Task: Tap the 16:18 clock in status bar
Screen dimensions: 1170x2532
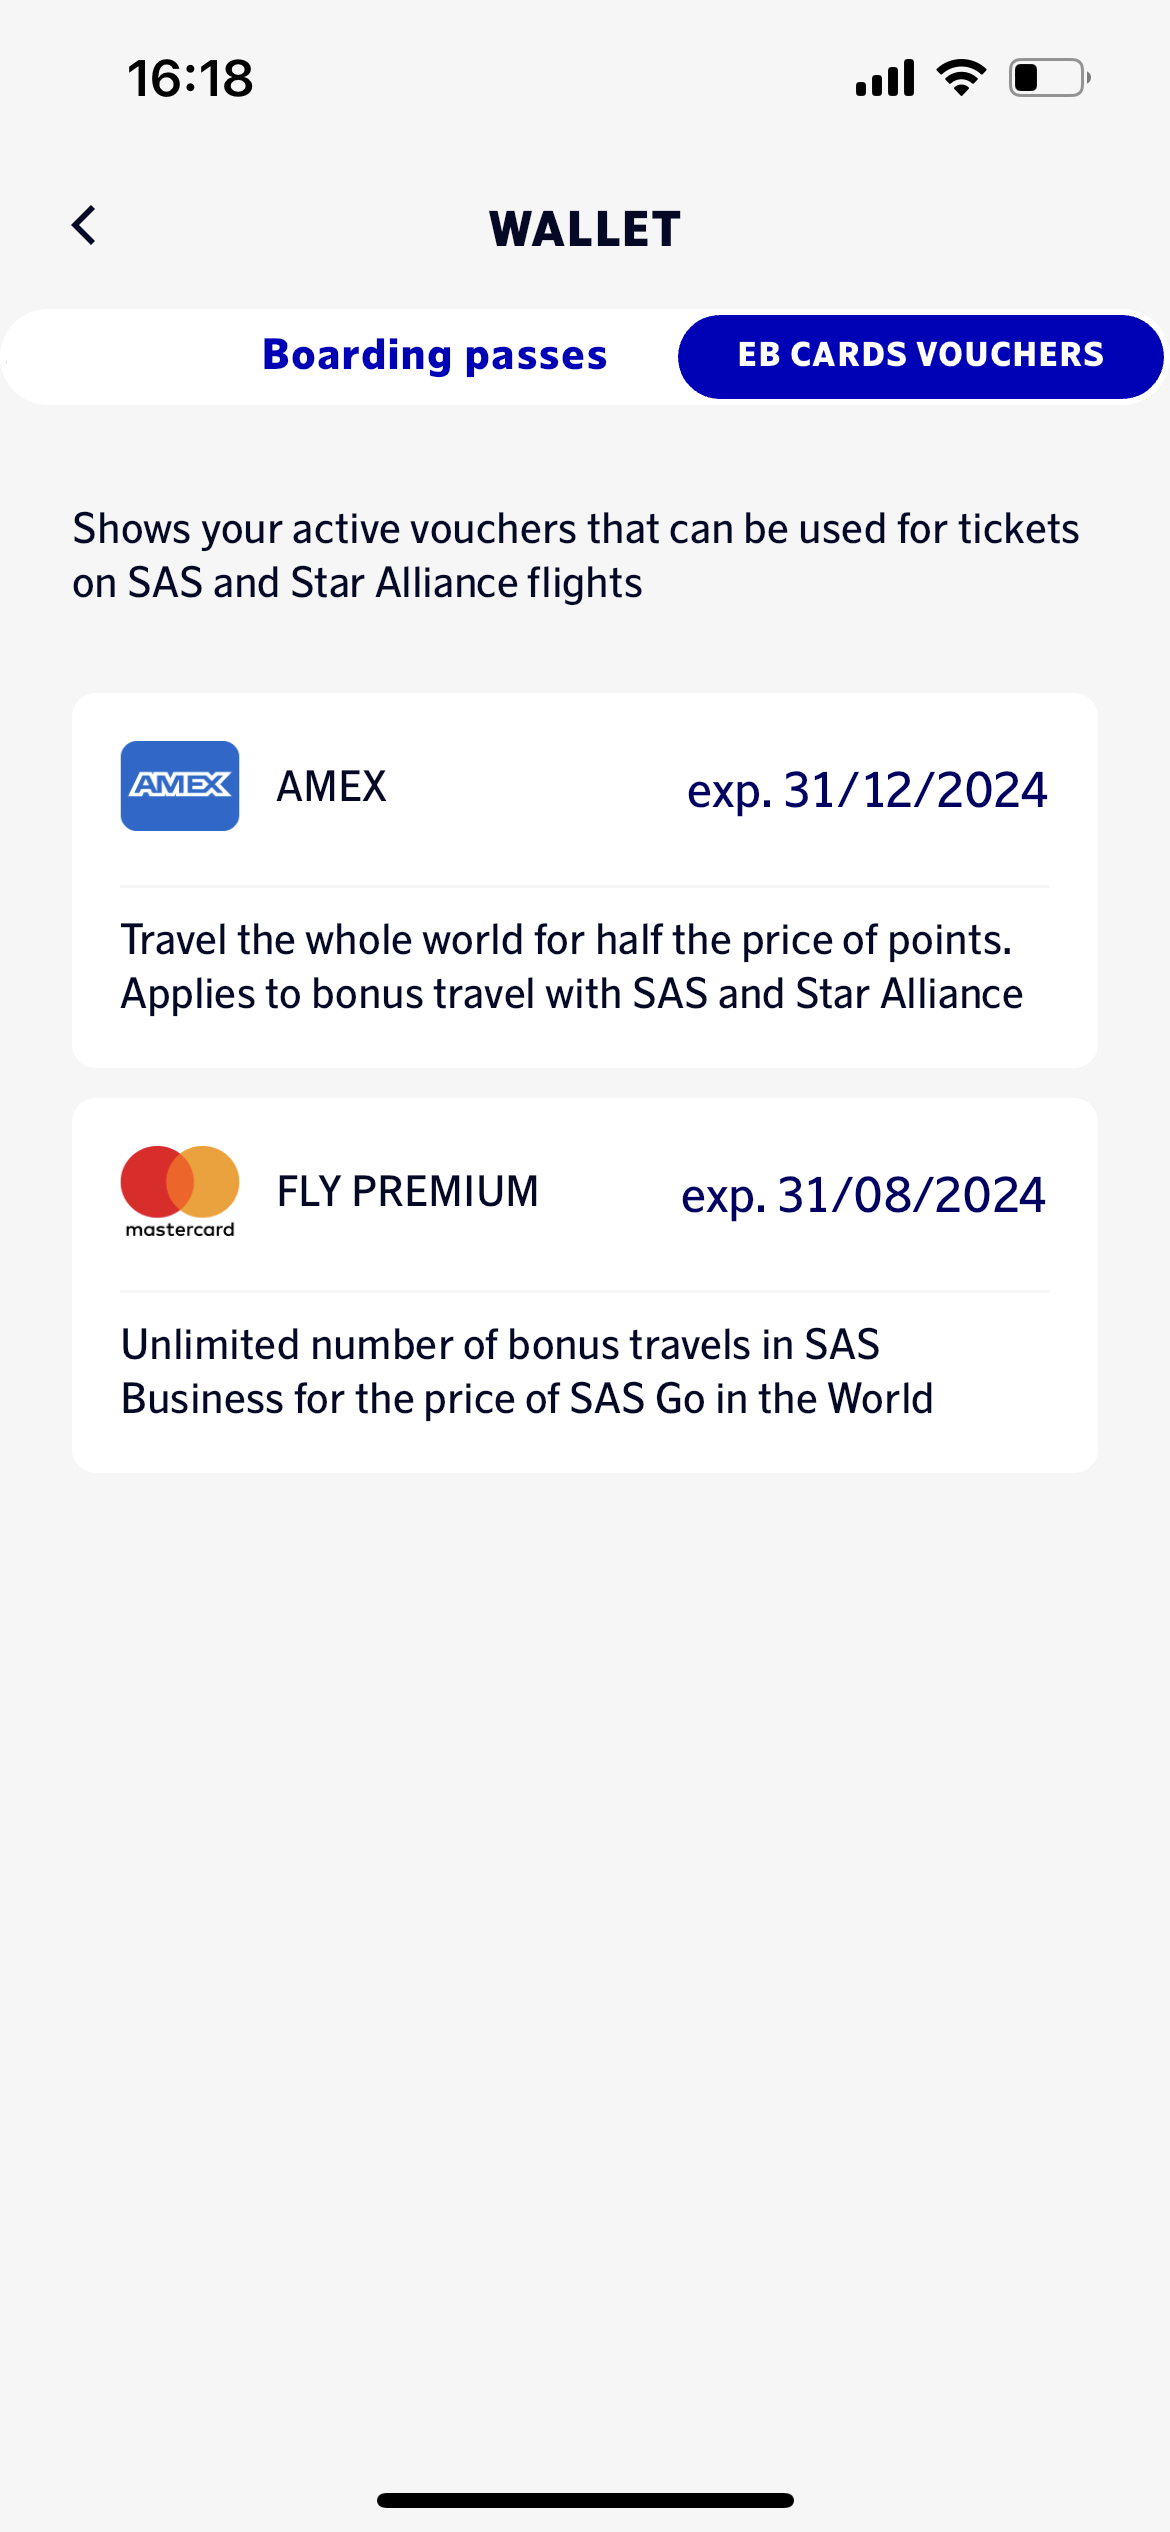Action: 190,78
